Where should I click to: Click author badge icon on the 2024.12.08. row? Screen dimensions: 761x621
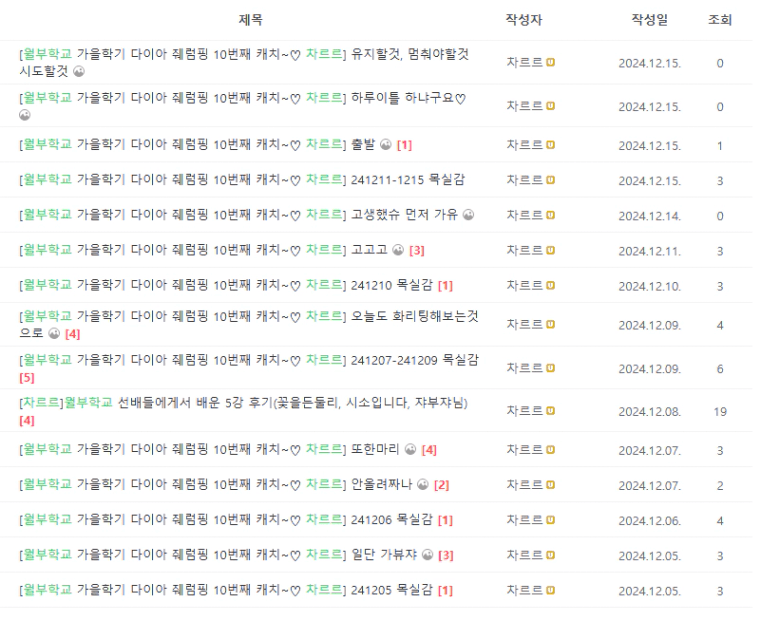pos(550,411)
